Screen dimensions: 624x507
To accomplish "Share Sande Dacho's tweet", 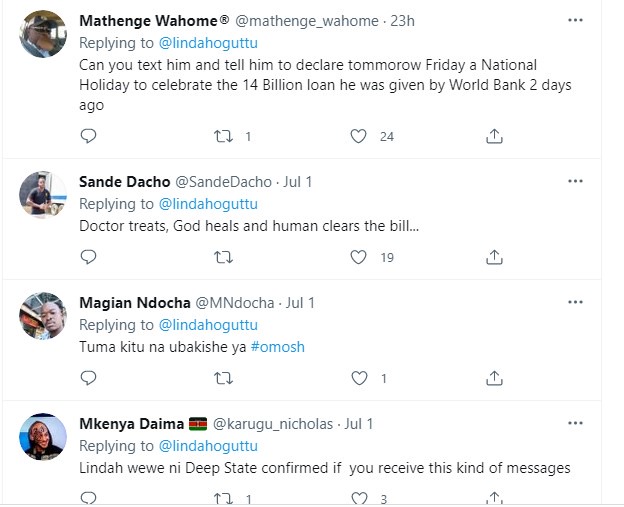I will pos(494,257).
